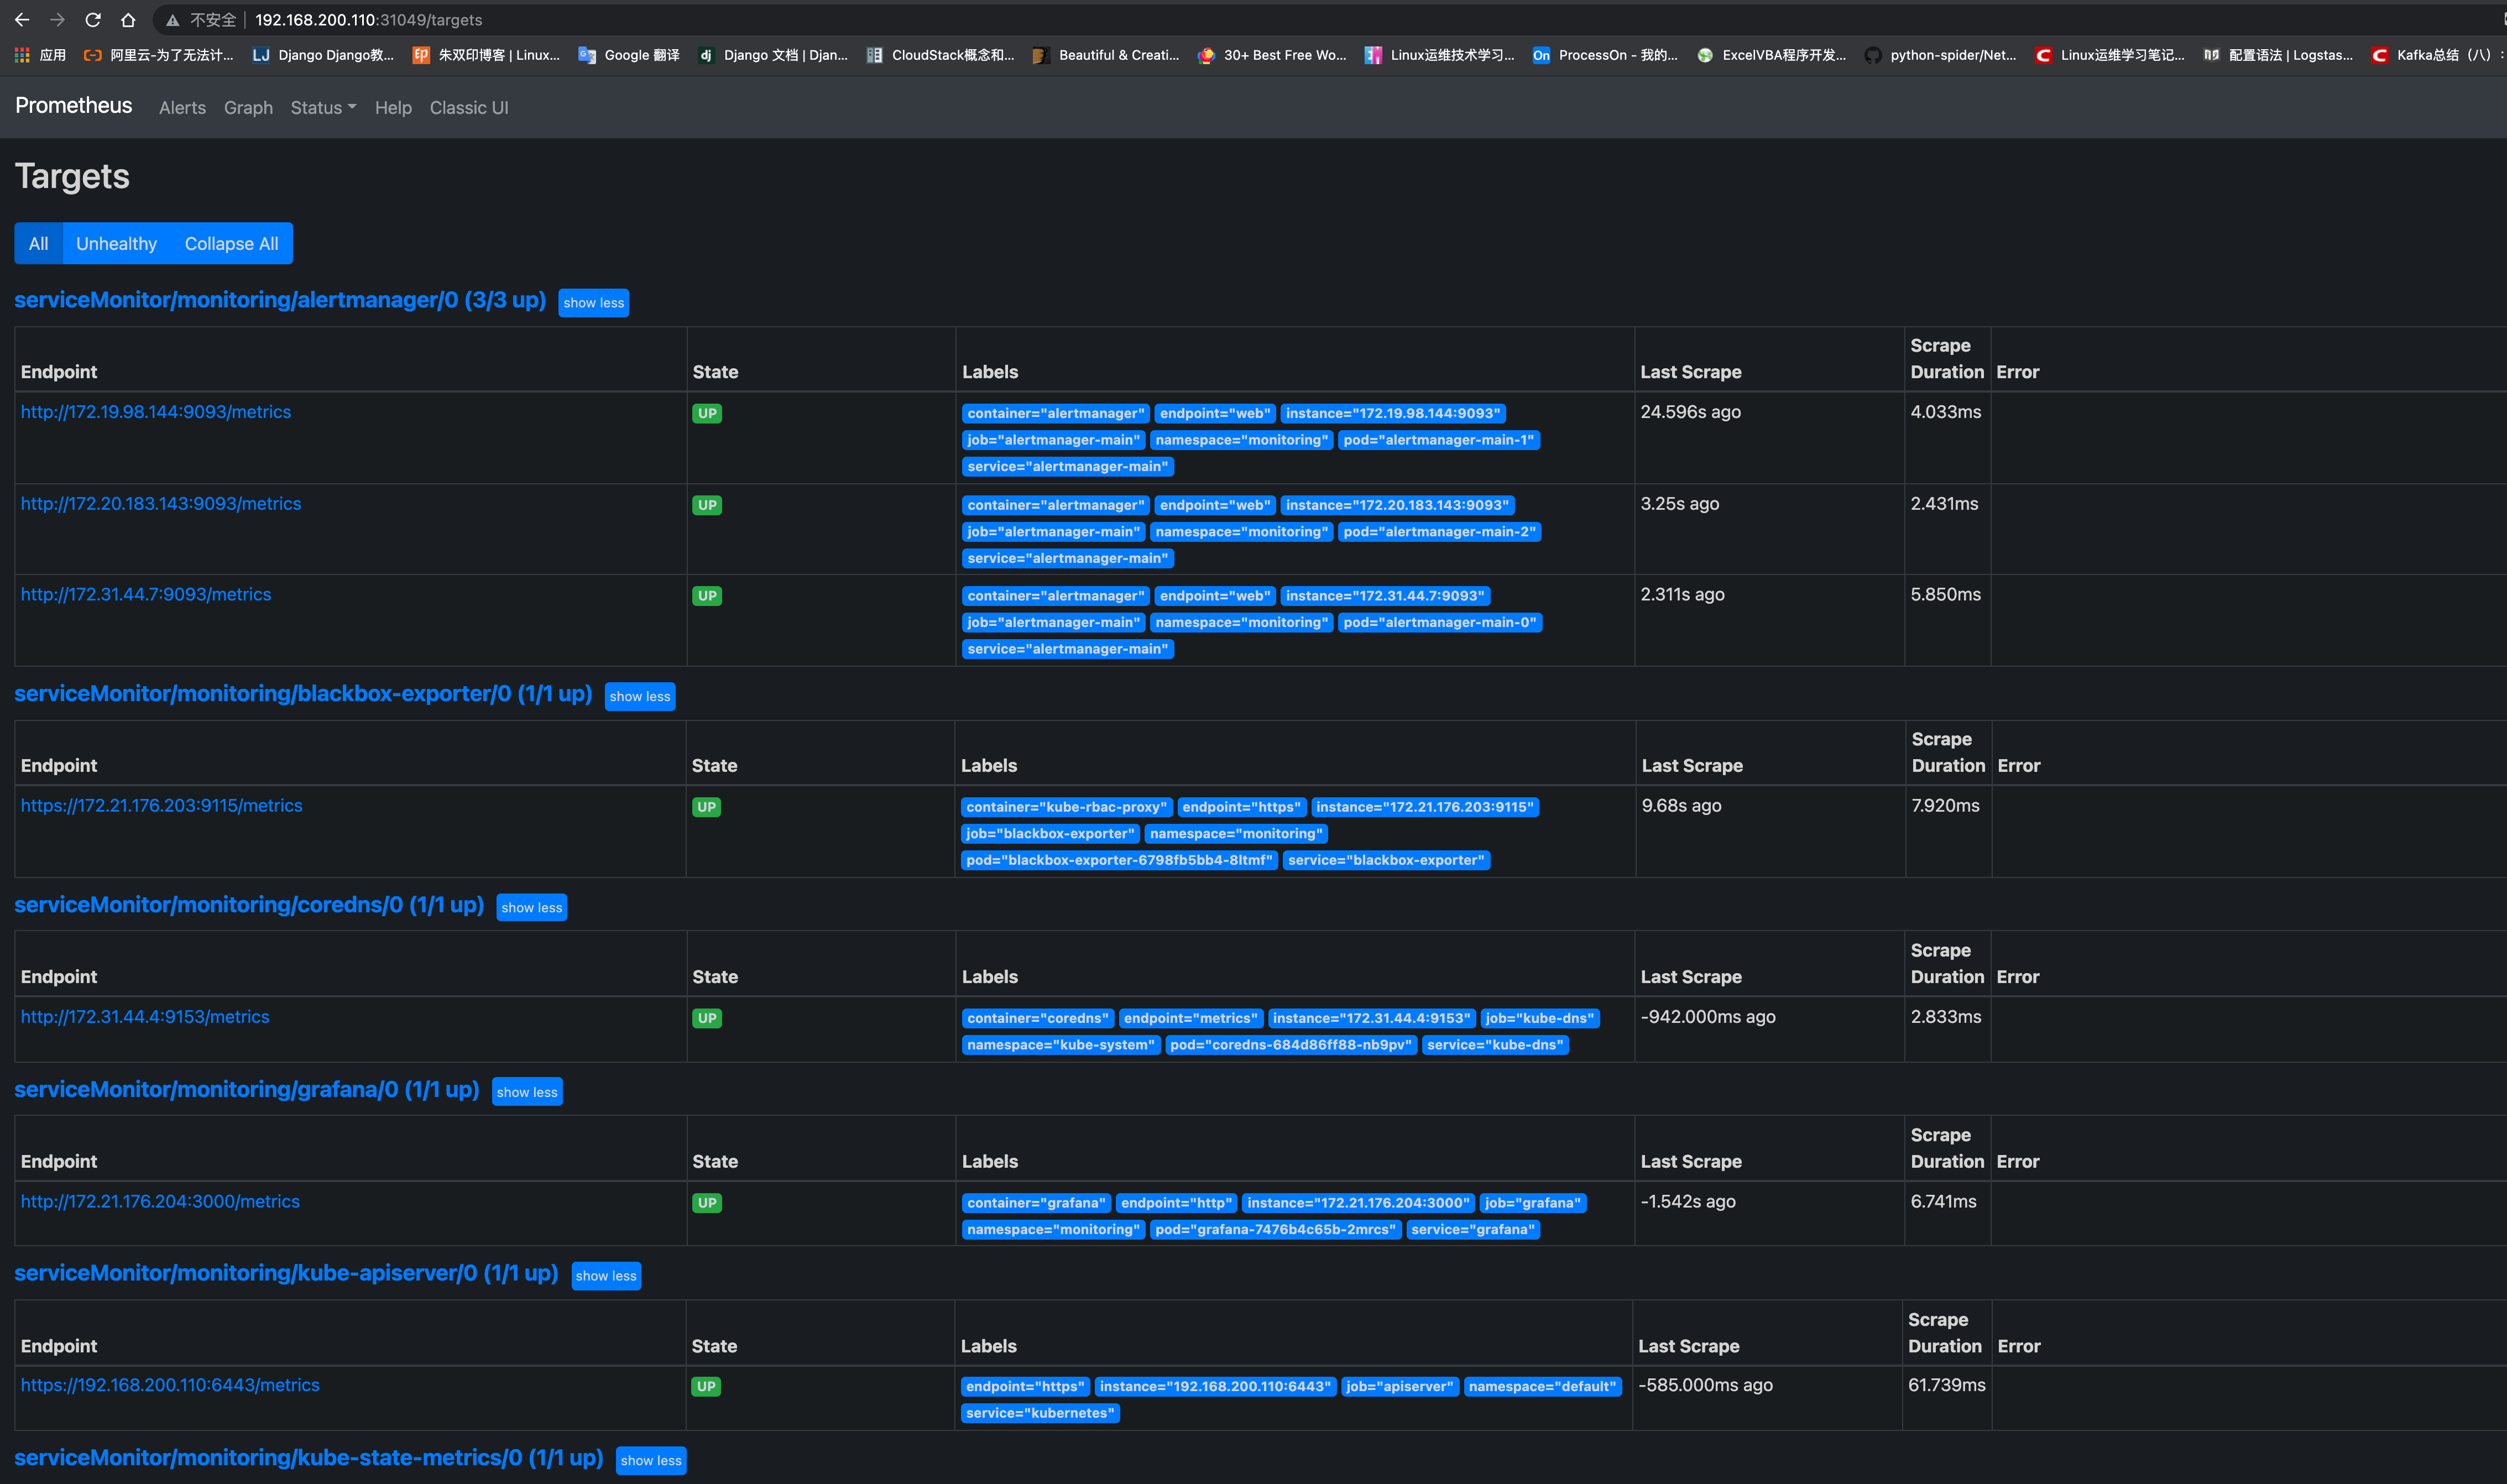The height and width of the screenshot is (1484, 2507).
Task: Collapse grafana section with show less
Action: click(527, 1092)
